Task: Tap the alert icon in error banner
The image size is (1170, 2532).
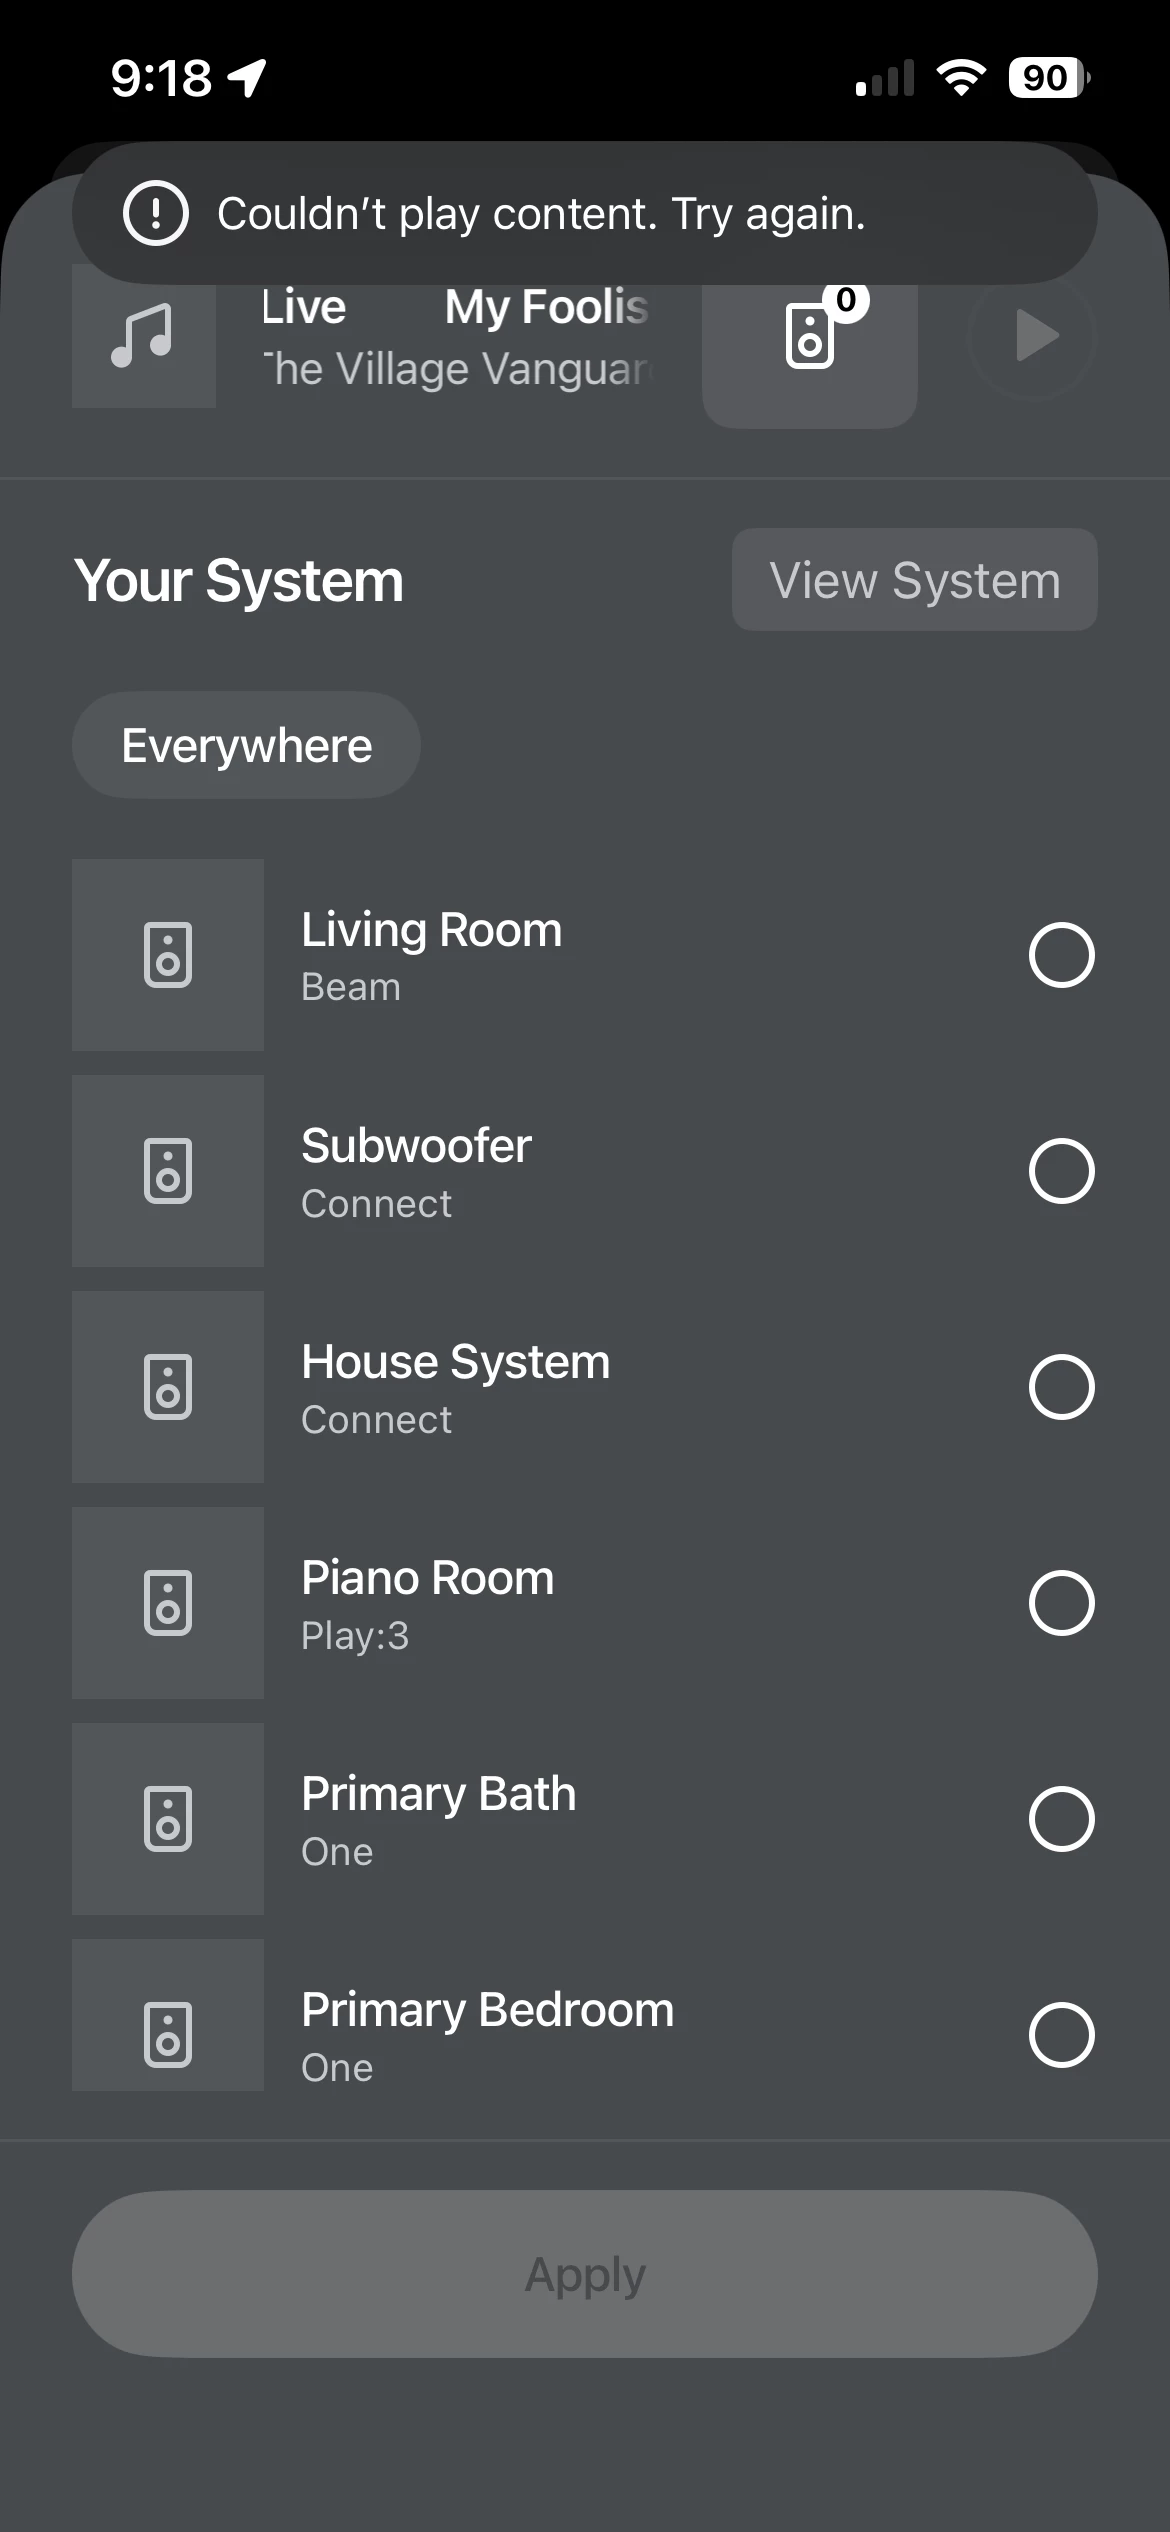Action: [155, 213]
